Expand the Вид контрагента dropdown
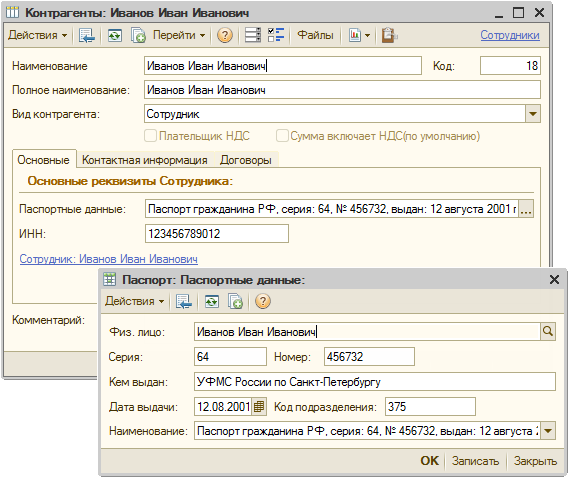Screen dimensions: 568x477 [532, 114]
